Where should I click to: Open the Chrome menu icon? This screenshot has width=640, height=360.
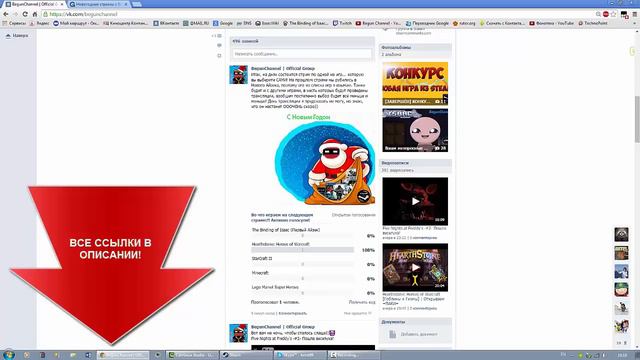coord(635,14)
